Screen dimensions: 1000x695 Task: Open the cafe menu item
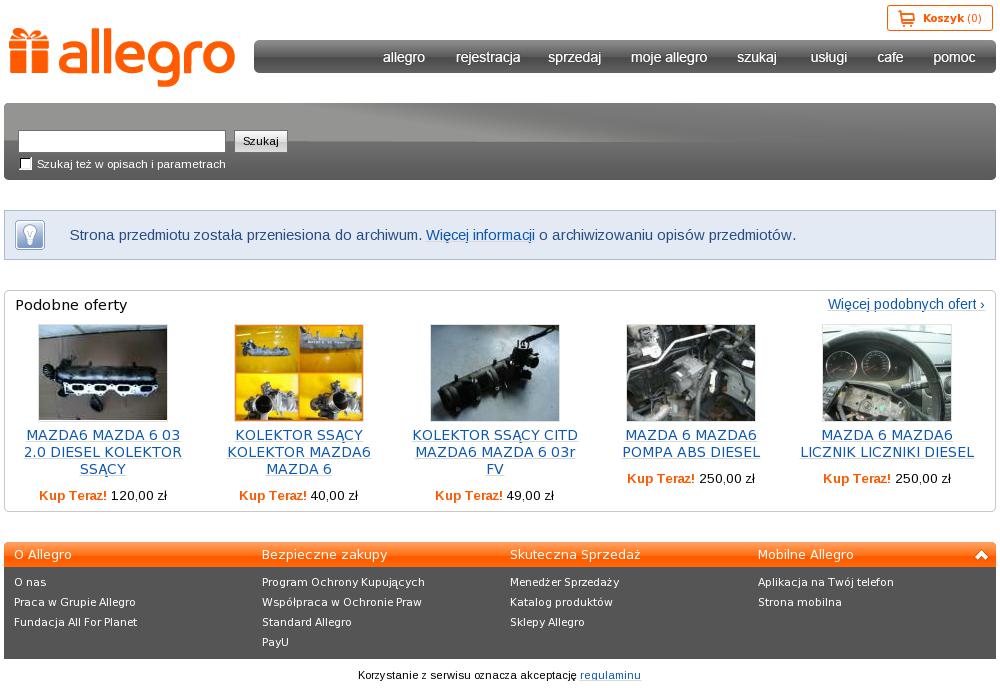pyautogui.click(x=890, y=57)
